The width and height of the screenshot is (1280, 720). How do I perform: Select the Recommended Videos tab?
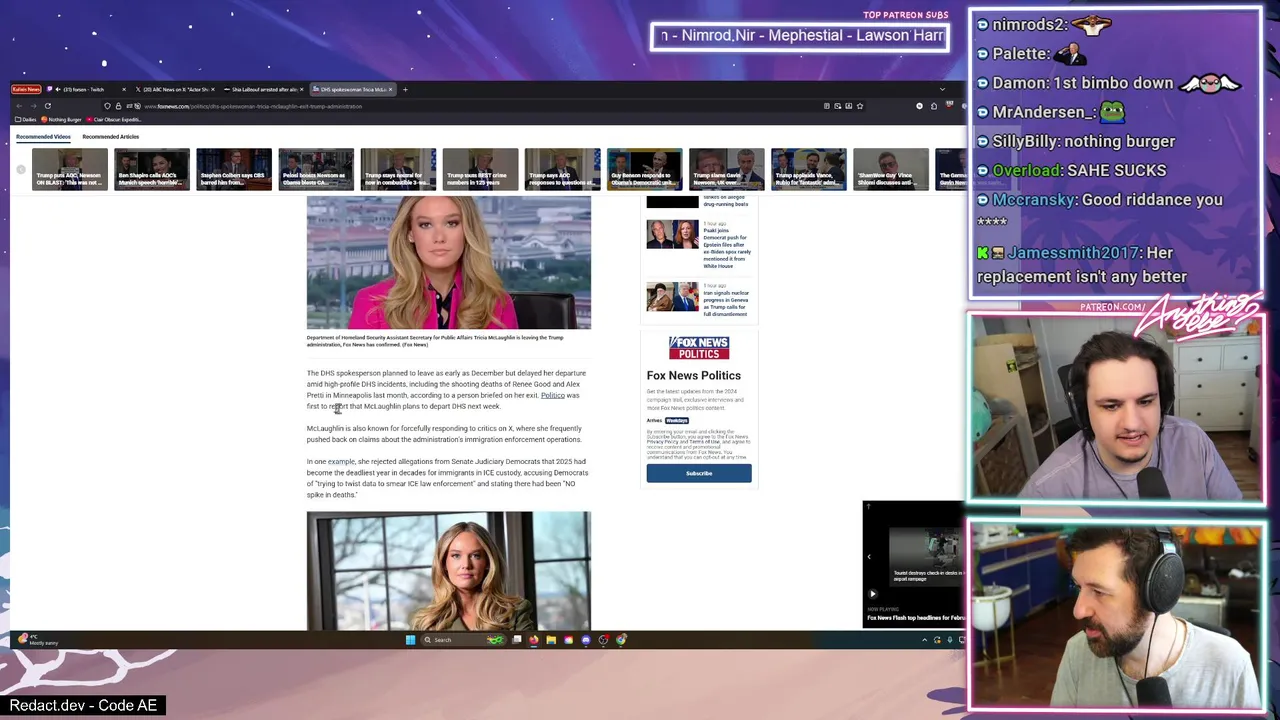(43, 137)
